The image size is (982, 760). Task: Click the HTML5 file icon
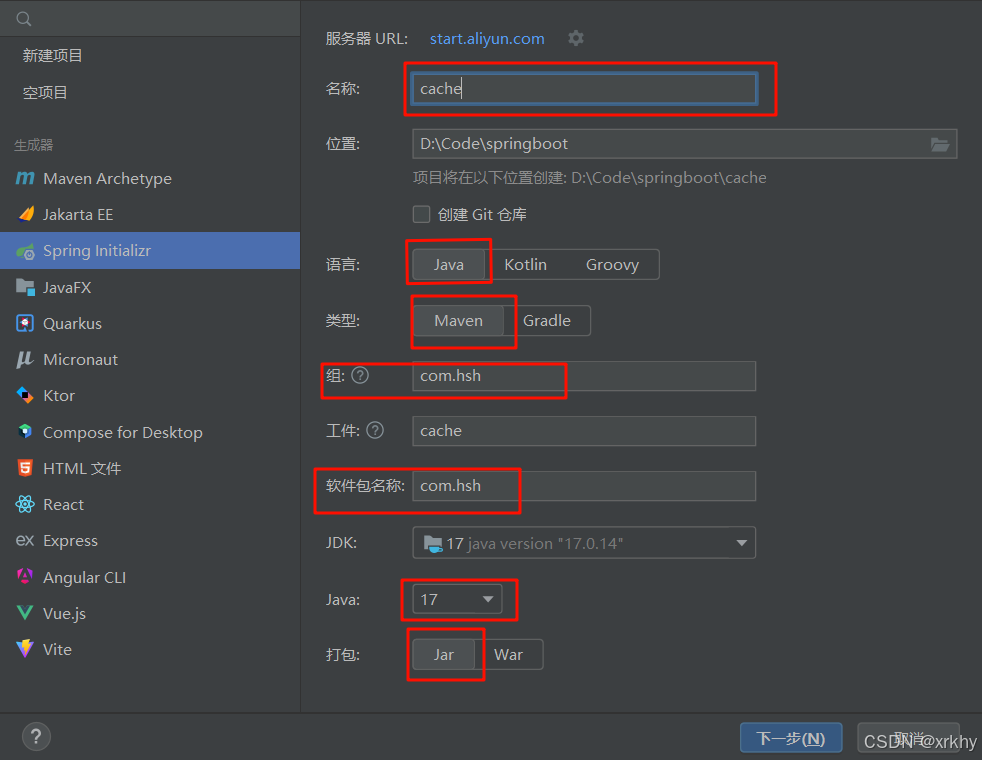point(25,468)
